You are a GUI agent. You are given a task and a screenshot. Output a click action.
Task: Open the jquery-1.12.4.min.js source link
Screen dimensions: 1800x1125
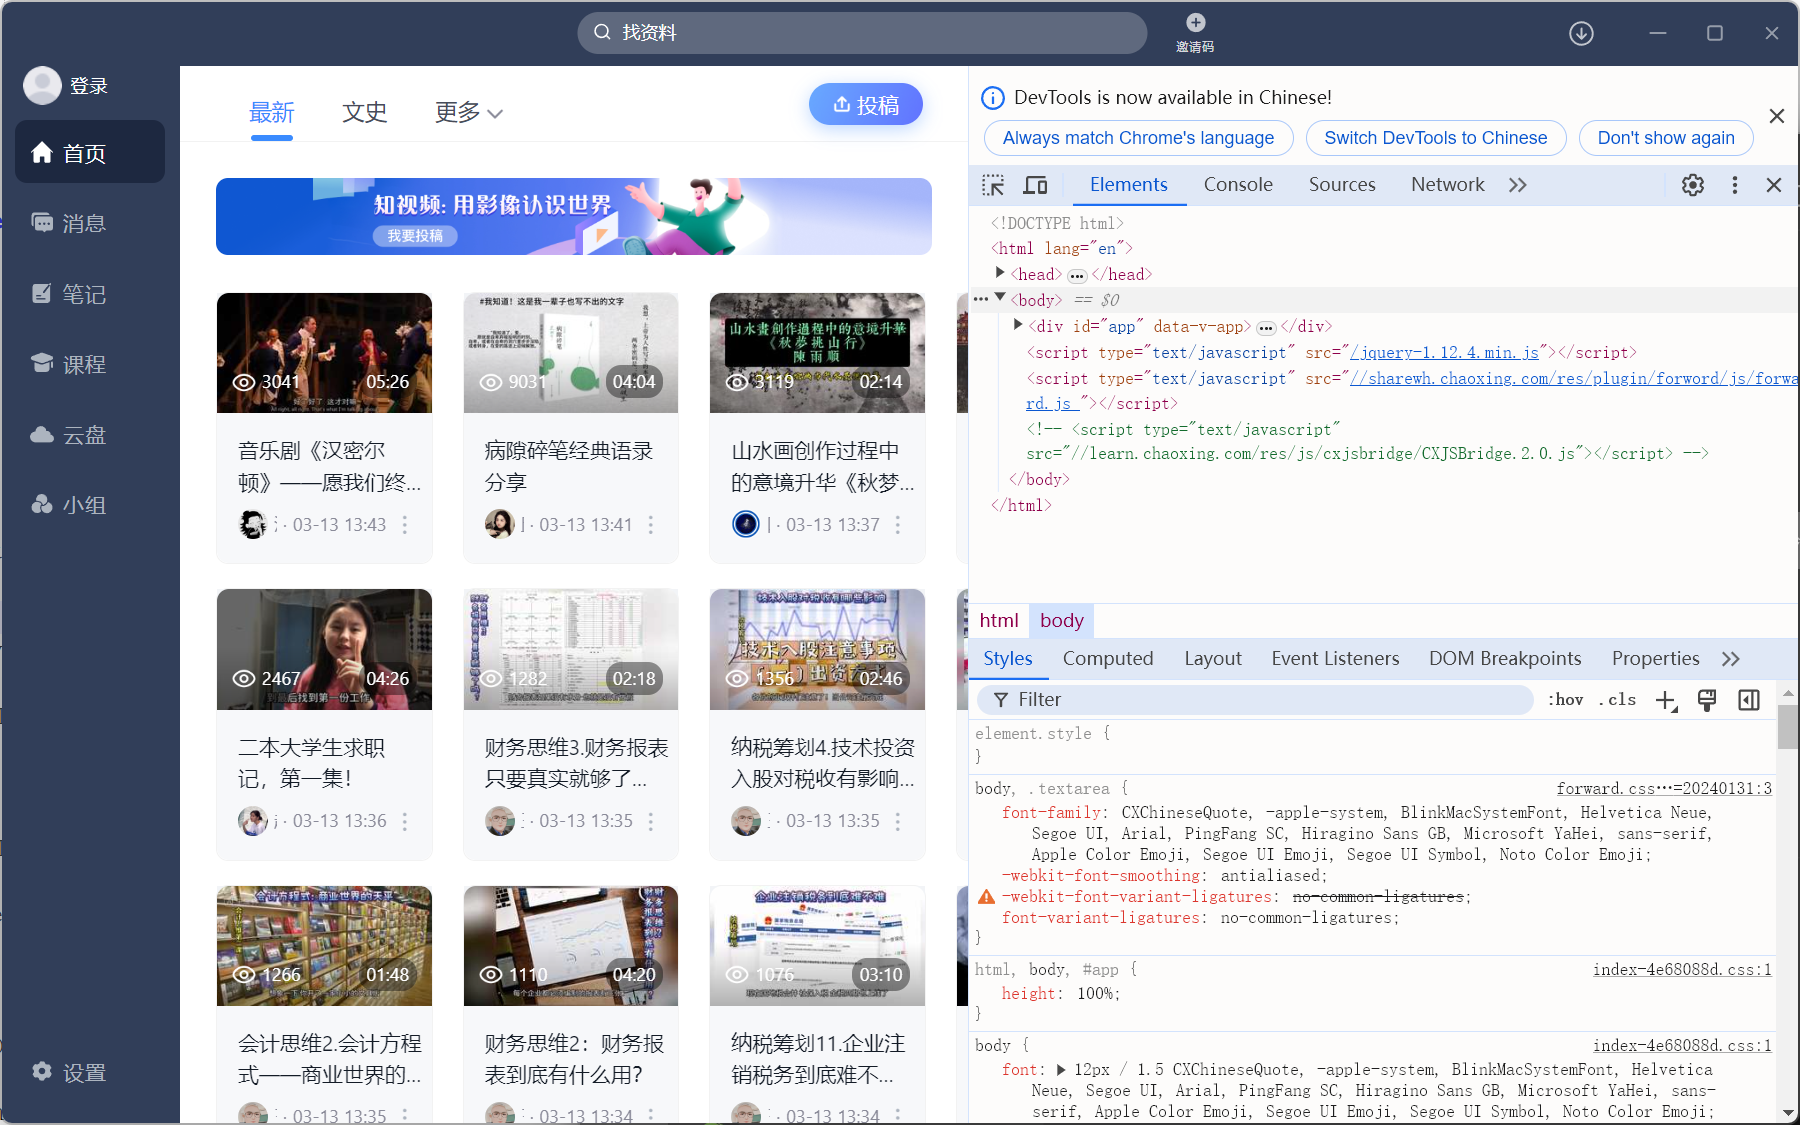1443,352
